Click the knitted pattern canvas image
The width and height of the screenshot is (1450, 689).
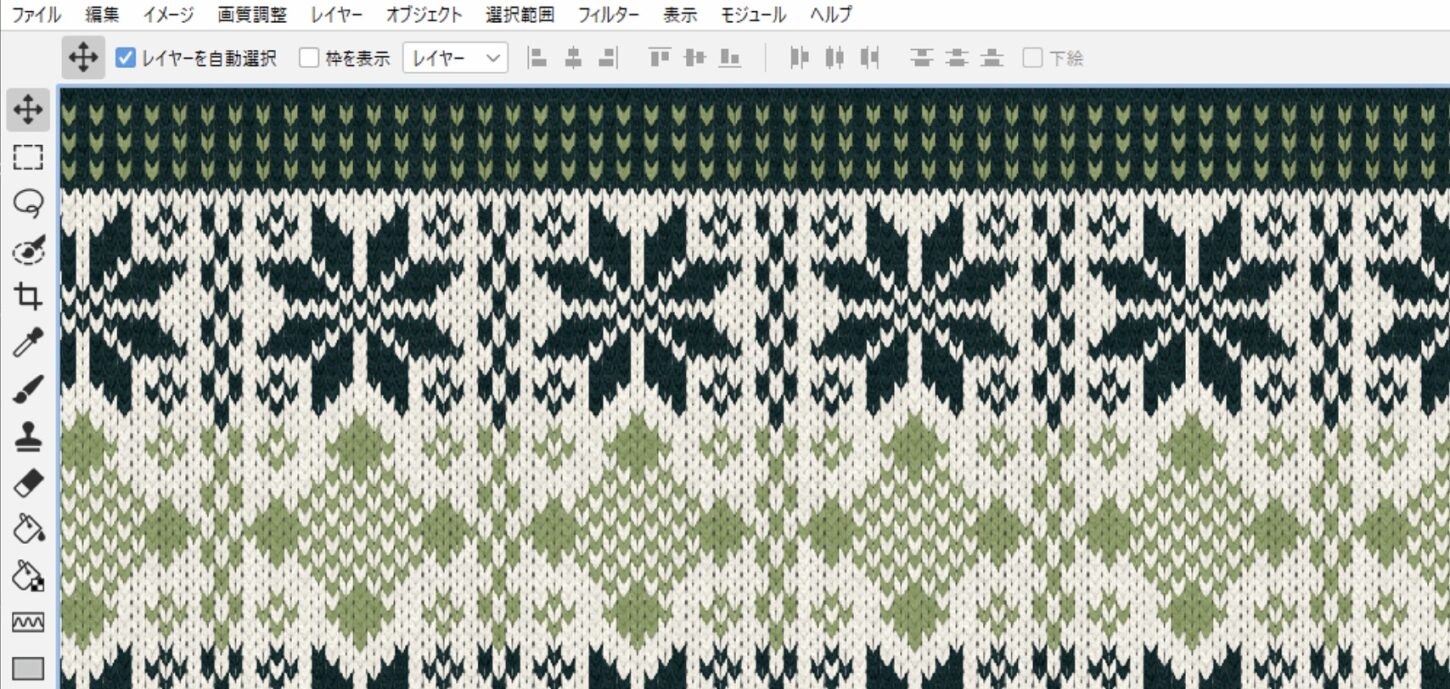click(754, 388)
